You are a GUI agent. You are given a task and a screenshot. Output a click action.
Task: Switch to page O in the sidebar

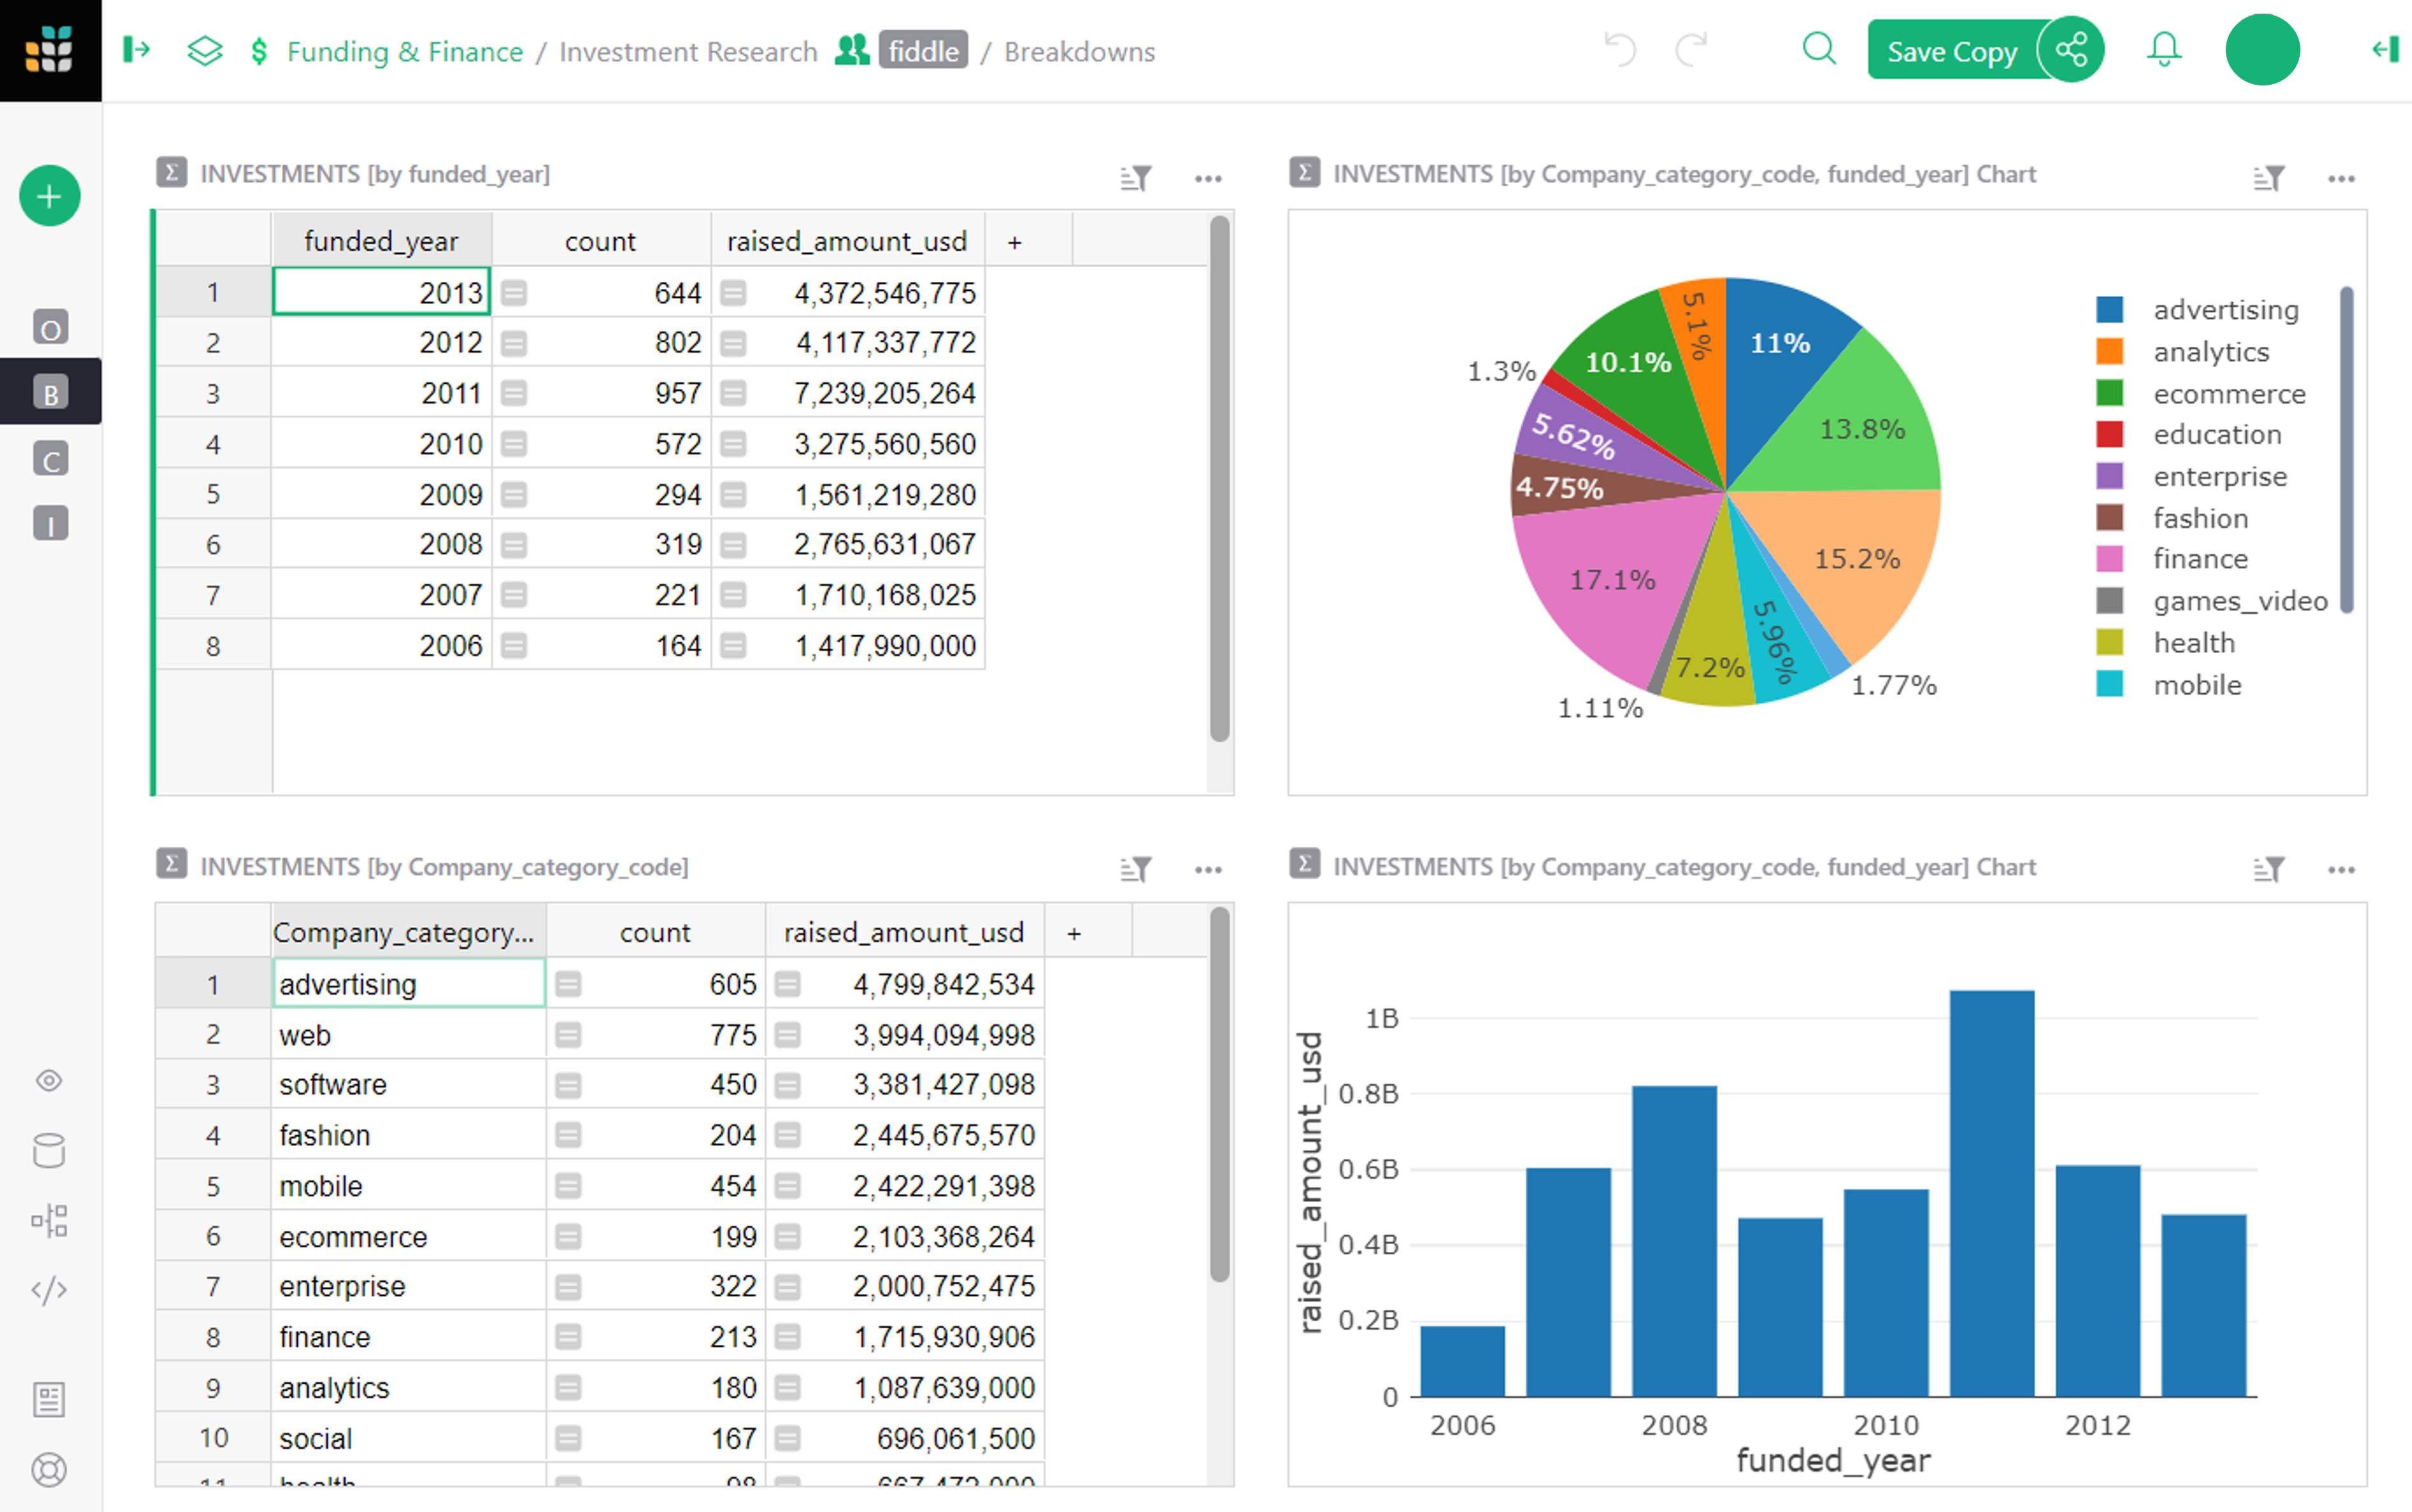tap(50, 328)
